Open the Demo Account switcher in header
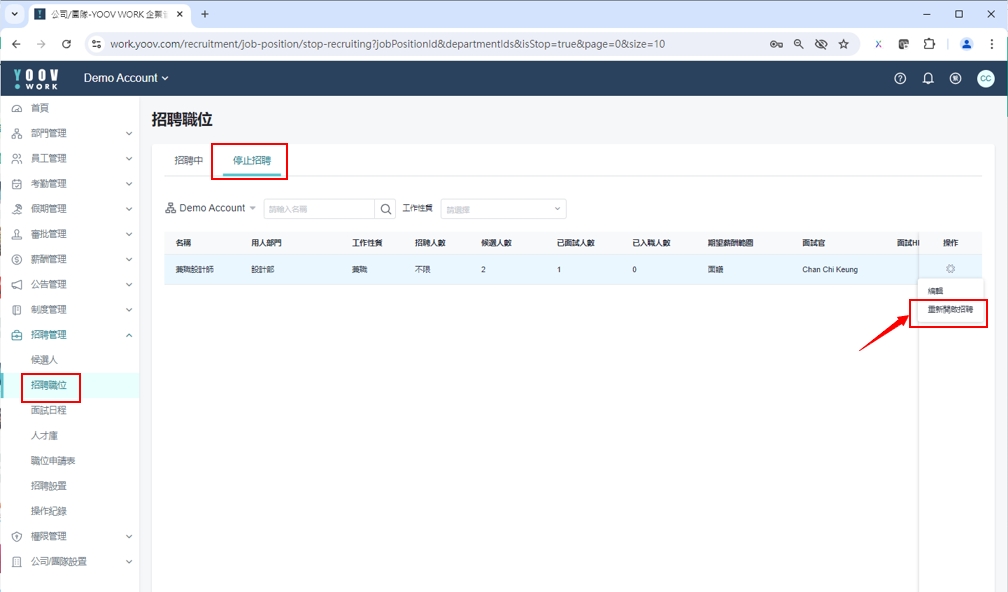 tap(126, 78)
